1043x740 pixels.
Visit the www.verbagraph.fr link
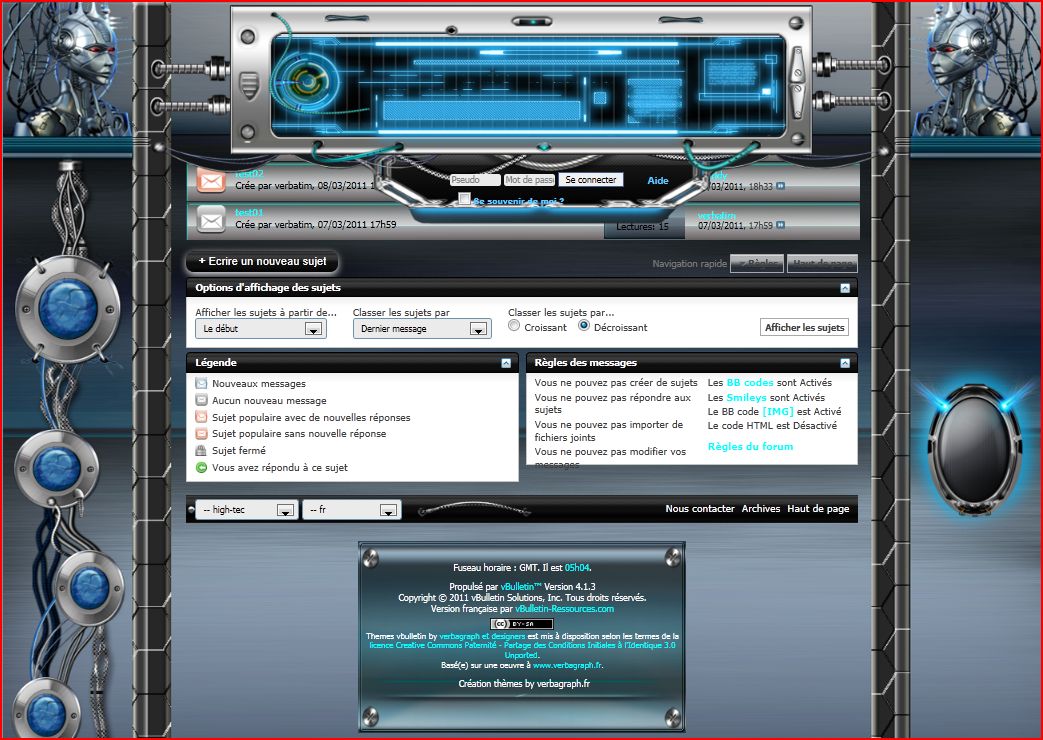(567, 665)
